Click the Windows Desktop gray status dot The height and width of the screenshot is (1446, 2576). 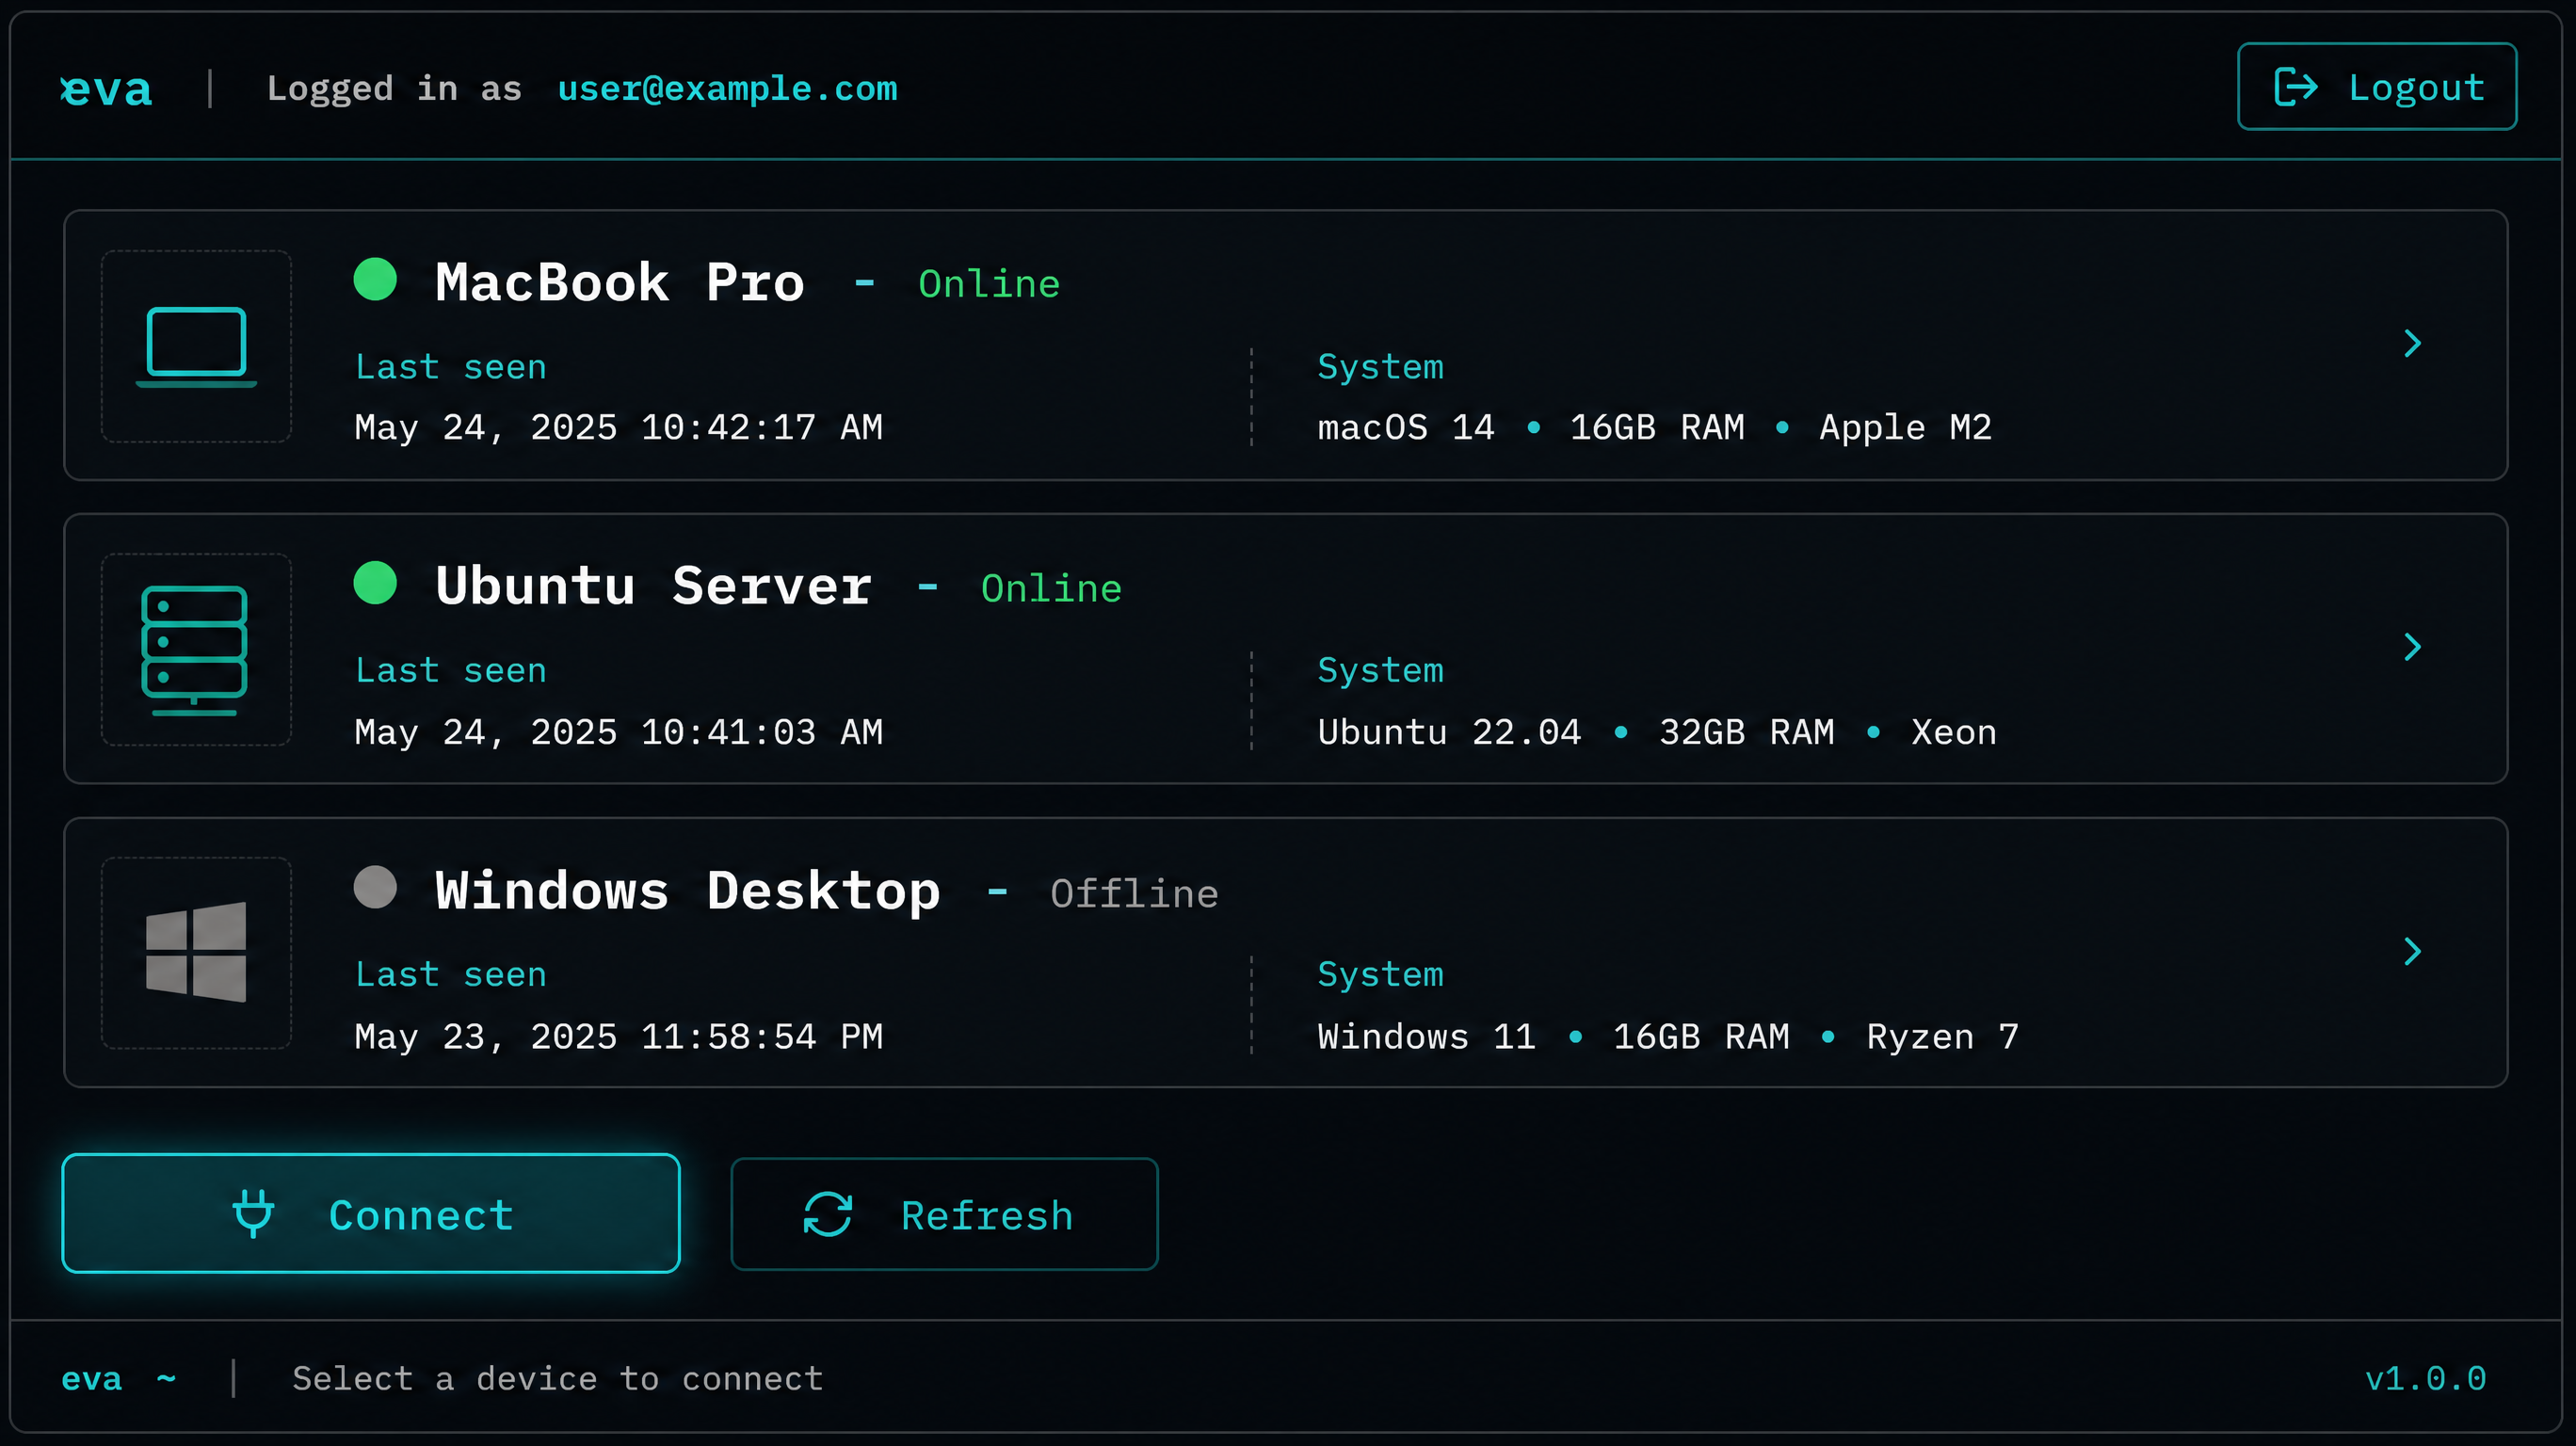coord(376,887)
